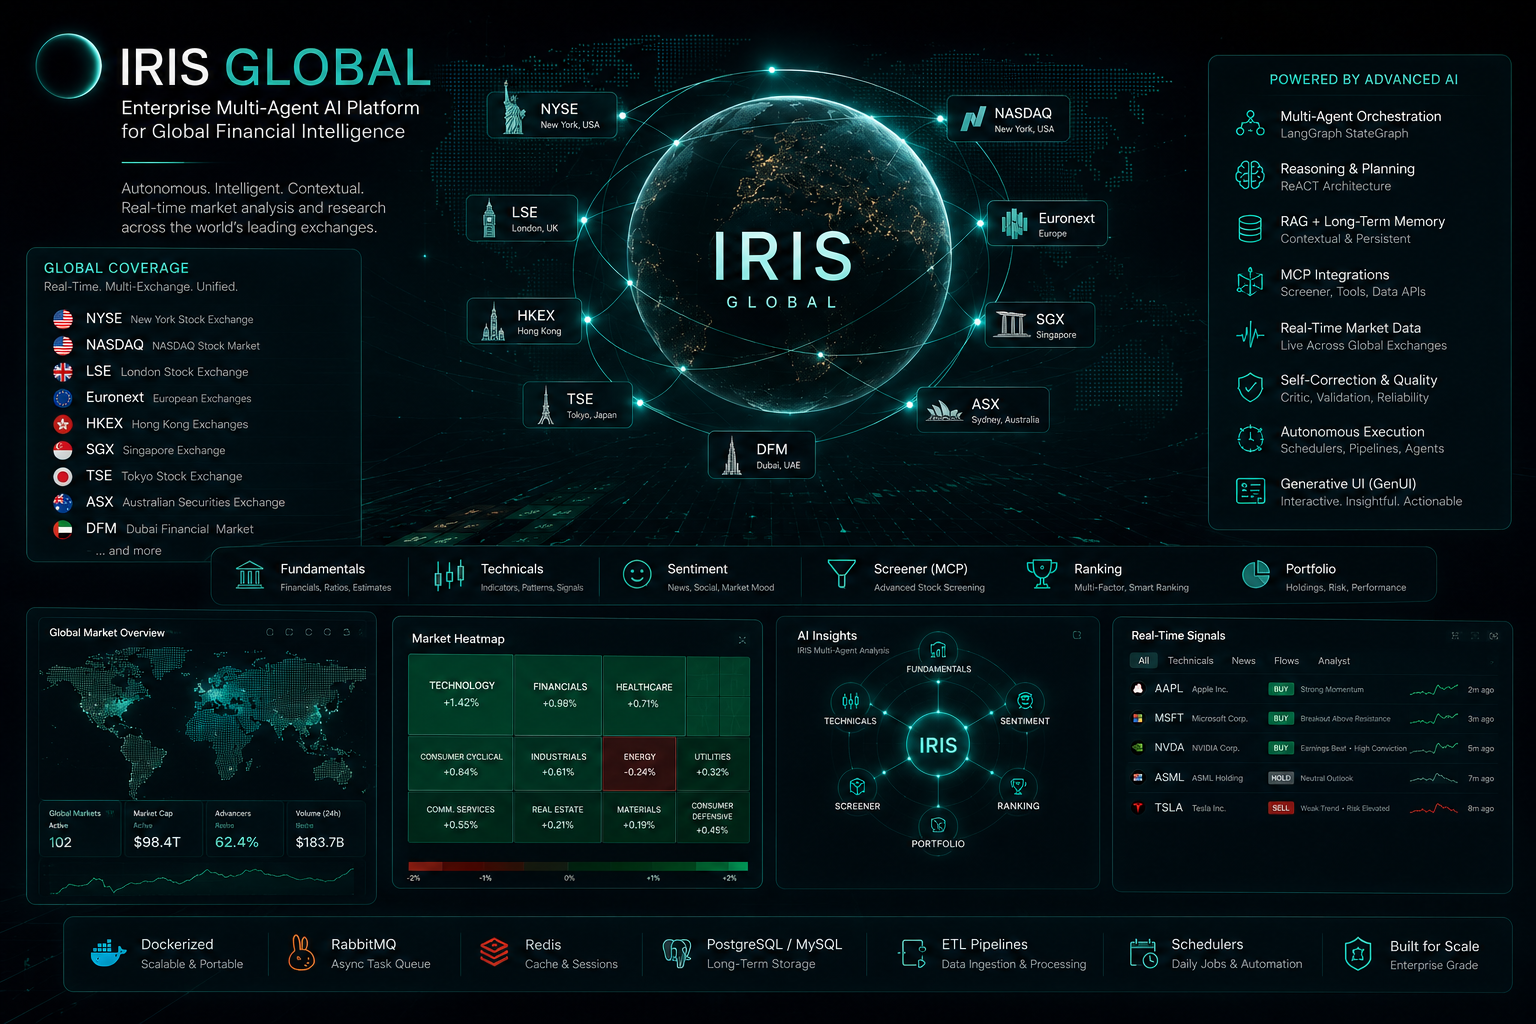Click the MCP Integrations icon

click(1250, 282)
